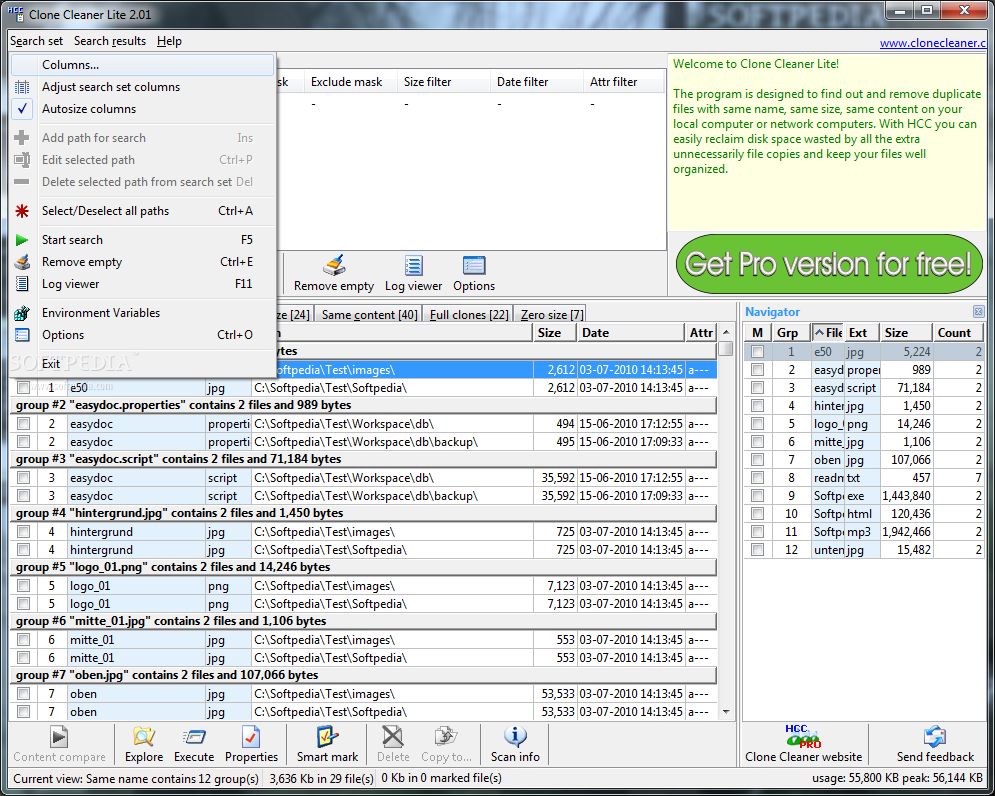Switch to the Zero size [7] tab
Image resolution: width=995 pixels, height=796 pixels.
coord(552,314)
